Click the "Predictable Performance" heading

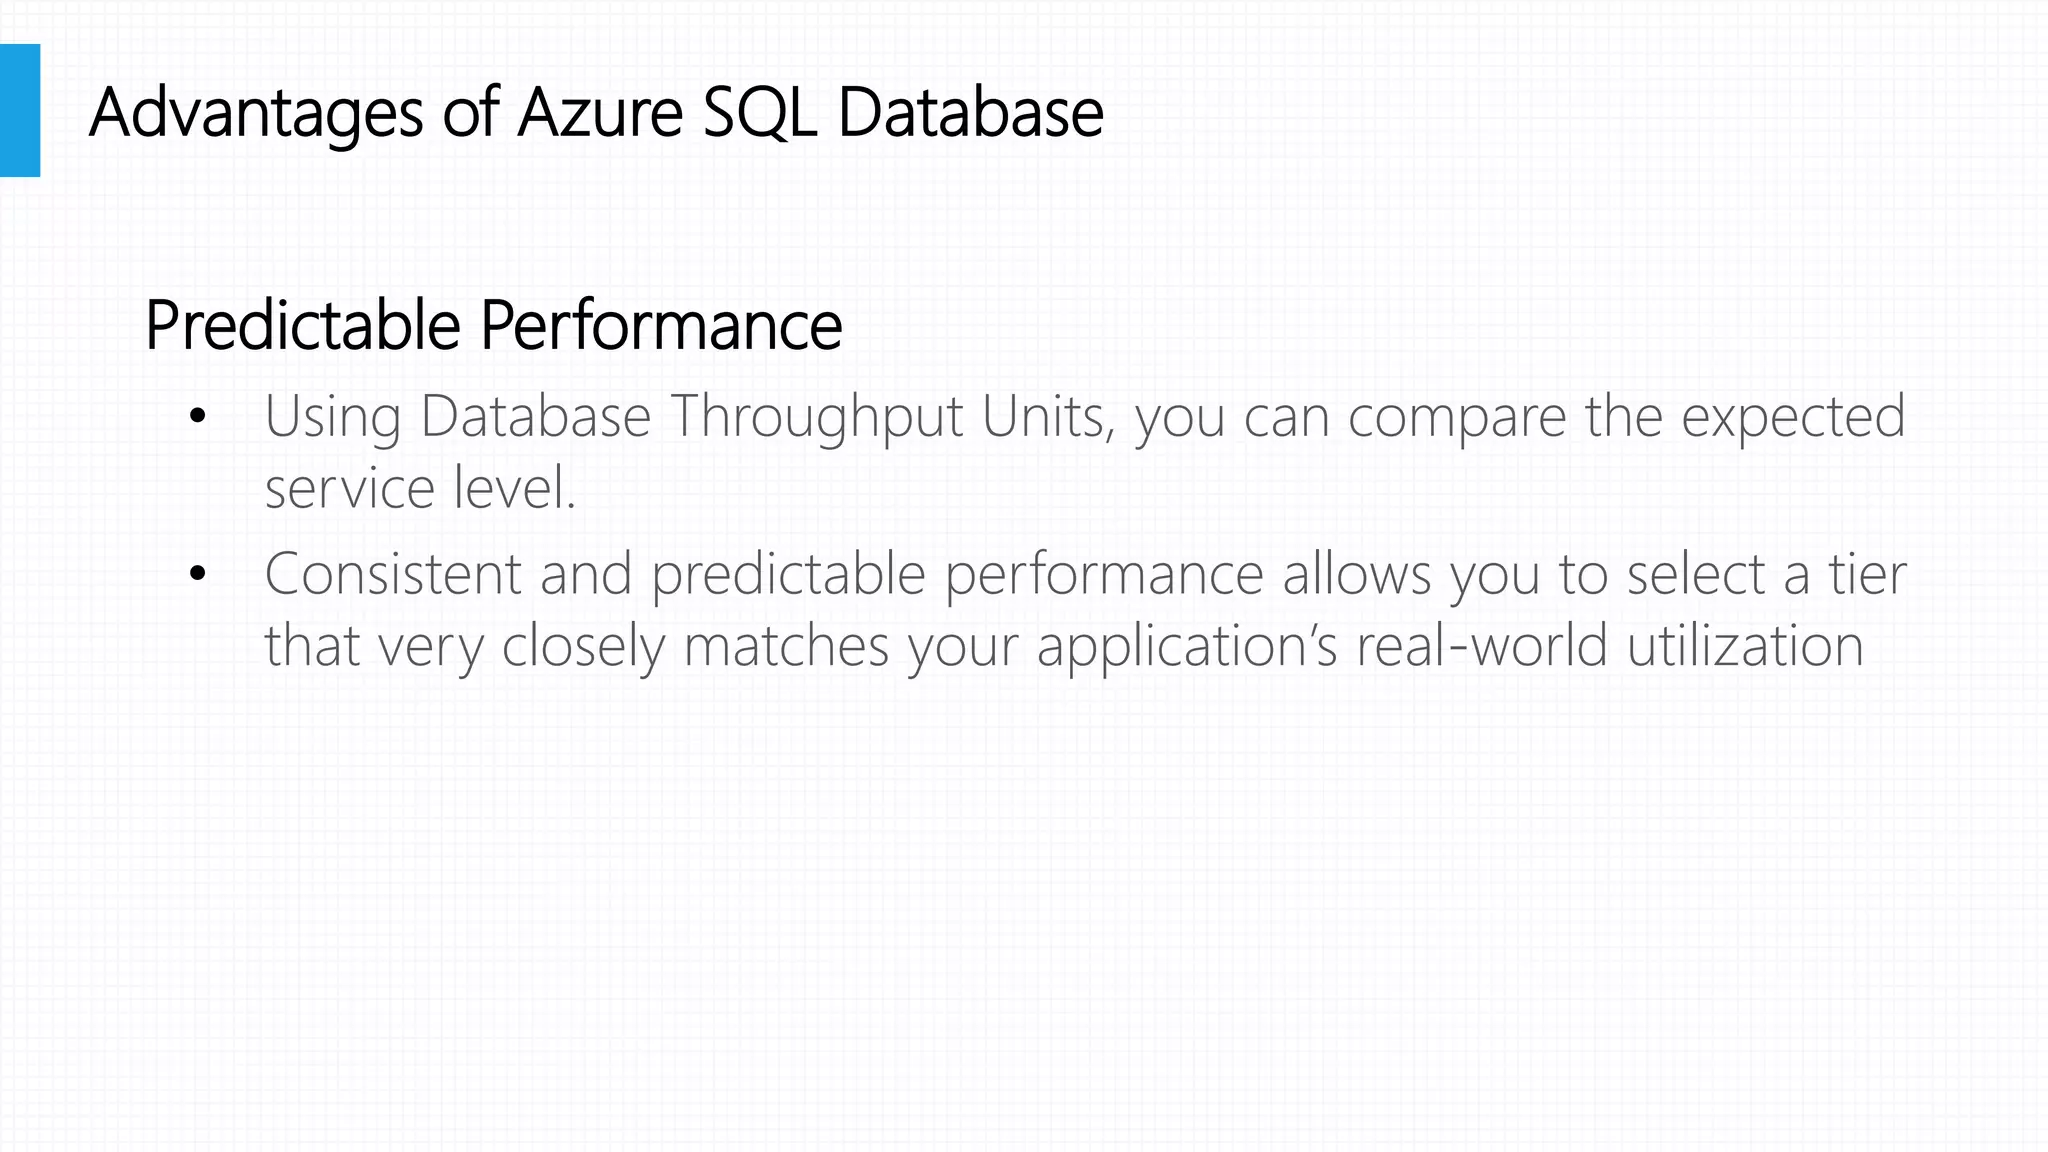pyautogui.click(x=493, y=325)
